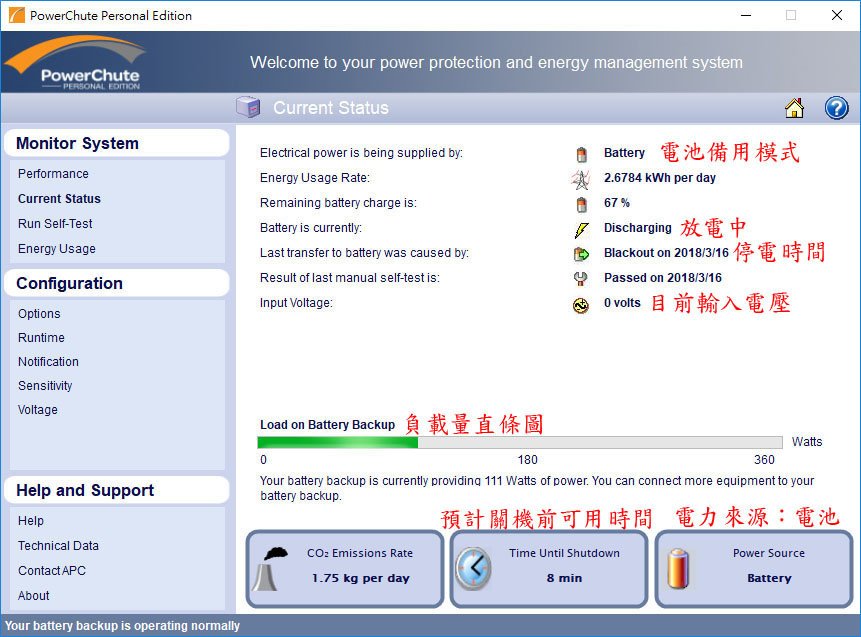Image resolution: width=861 pixels, height=637 pixels.
Task: Open the Runtime configuration page
Action: click(x=41, y=338)
